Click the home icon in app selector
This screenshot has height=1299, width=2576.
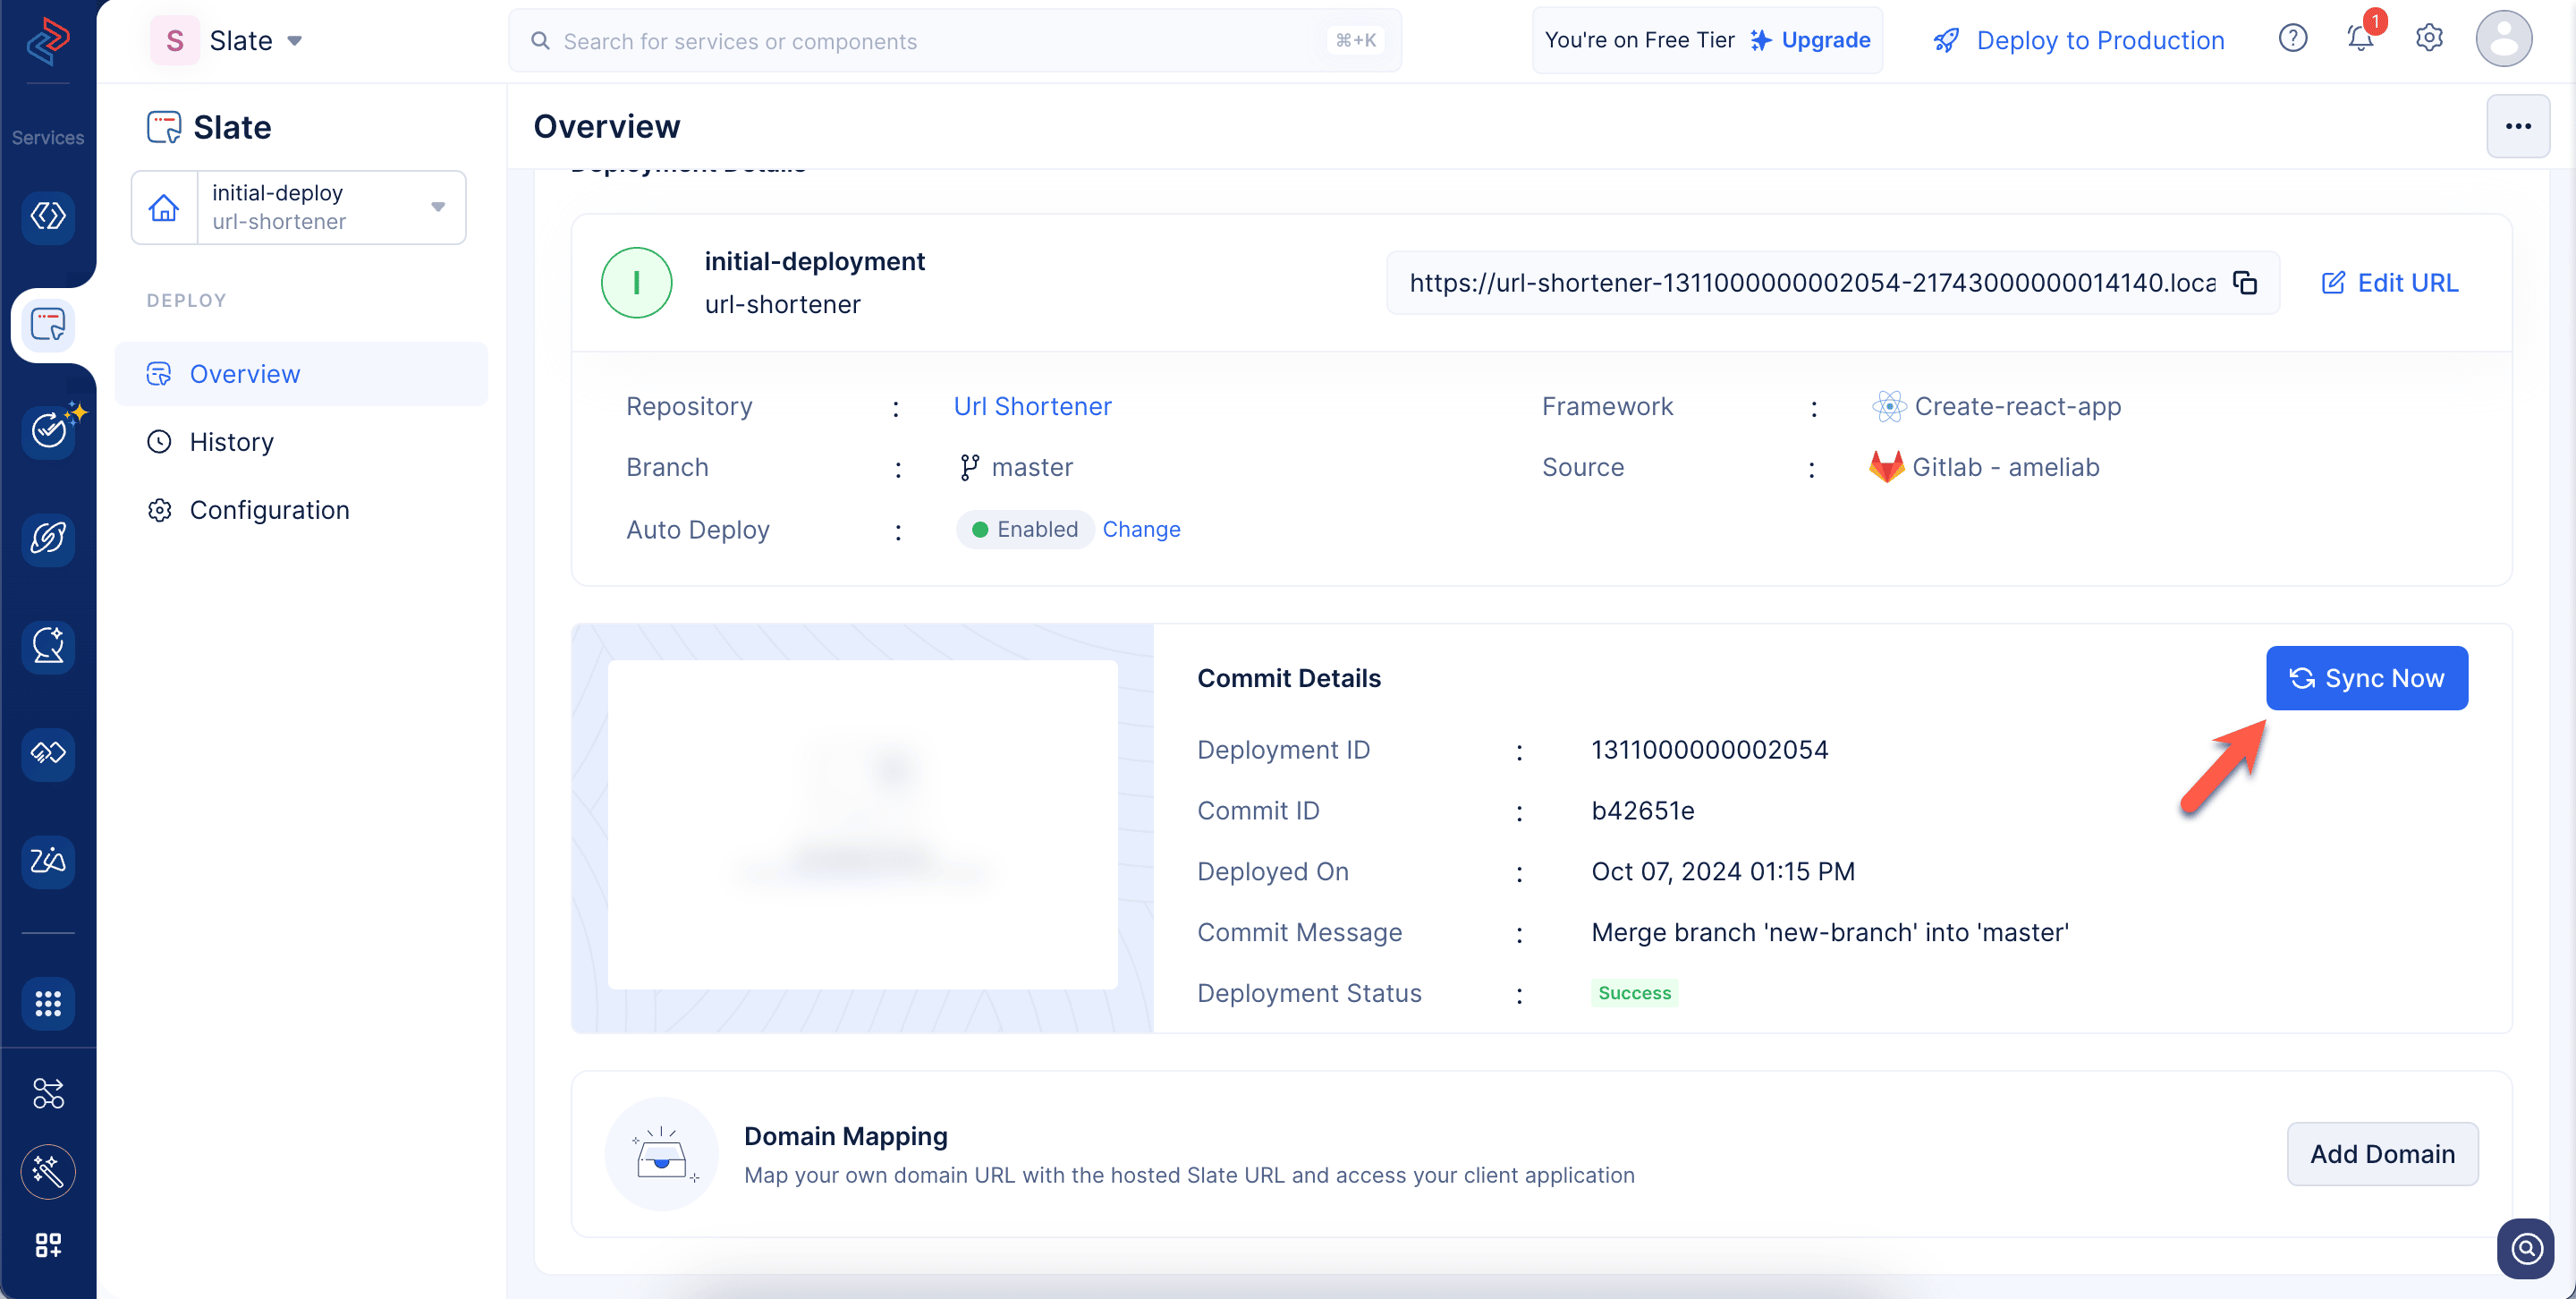click(164, 208)
